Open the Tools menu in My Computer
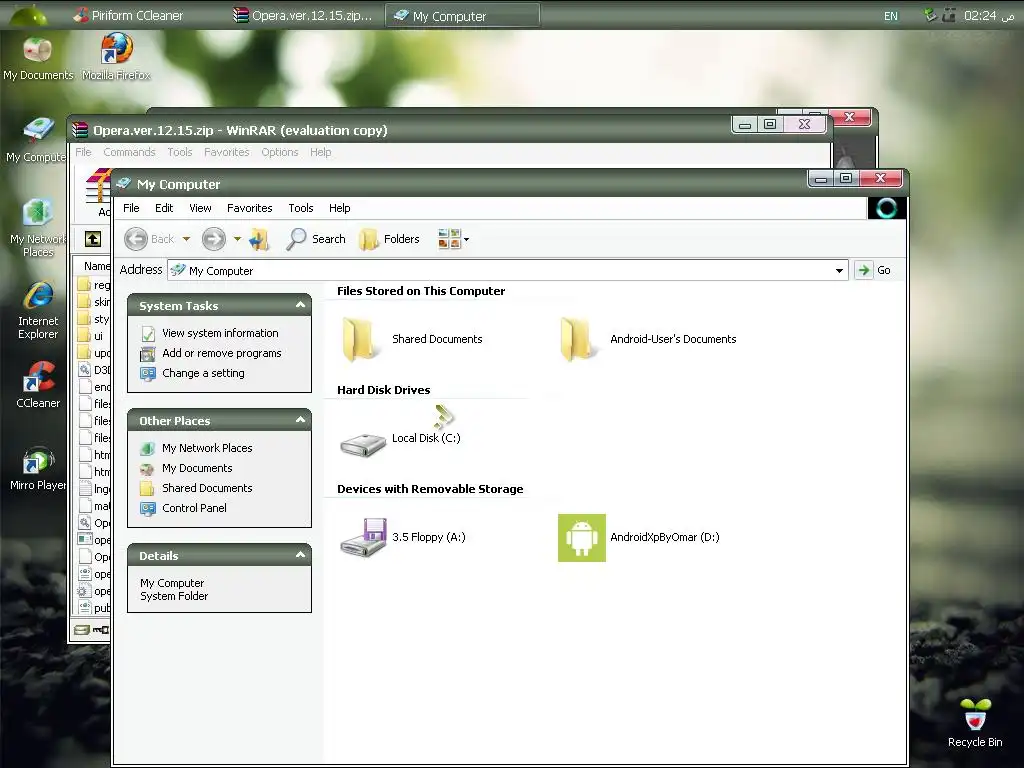This screenshot has height=768, width=1024. tap(300, 208)
